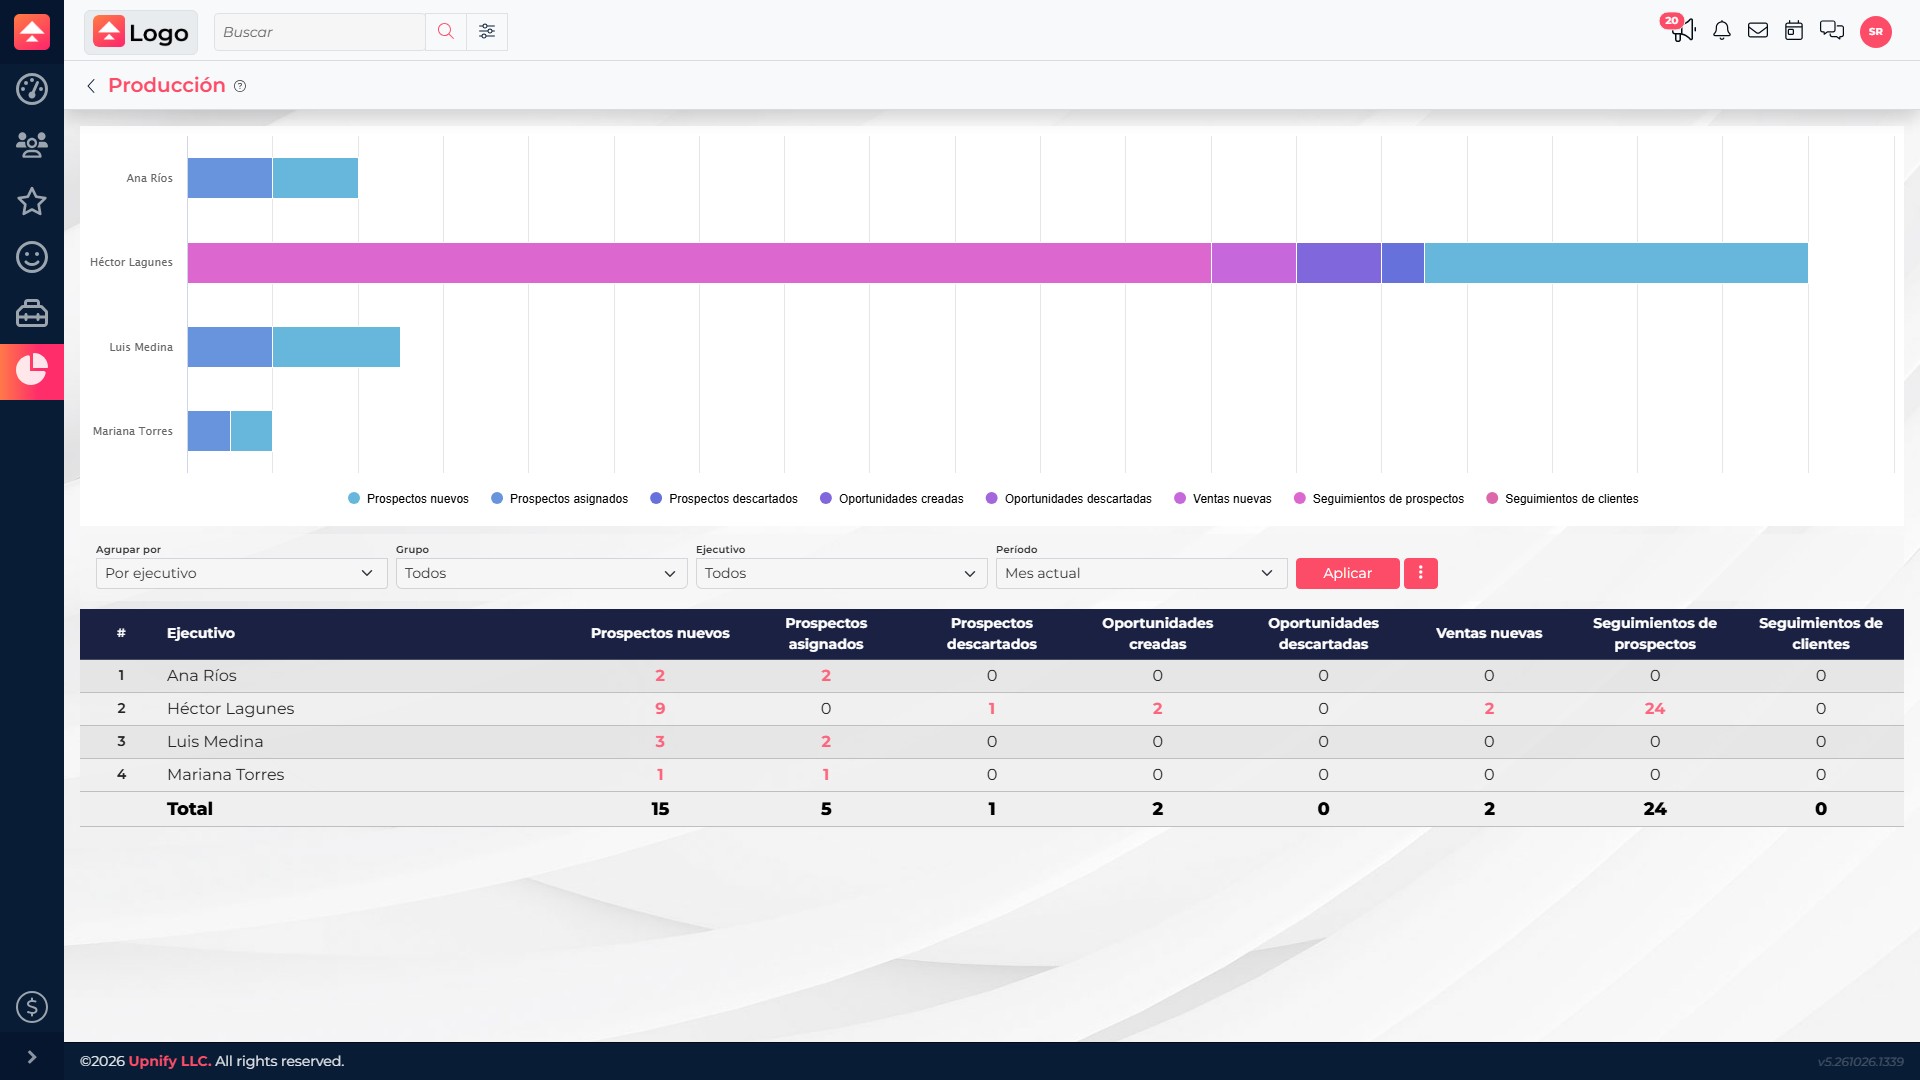The height and width of the screenshot is (1080, 1920).
Task: Toggle Seguimientos de prospectos legend series
Action: click(x=1379, y=499)
